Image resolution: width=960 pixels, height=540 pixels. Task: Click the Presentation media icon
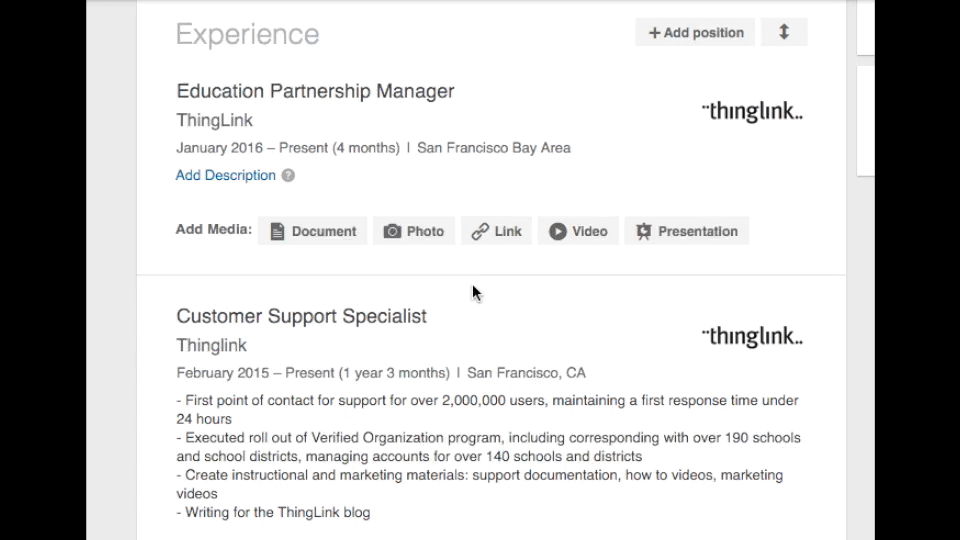click(643, 231)
